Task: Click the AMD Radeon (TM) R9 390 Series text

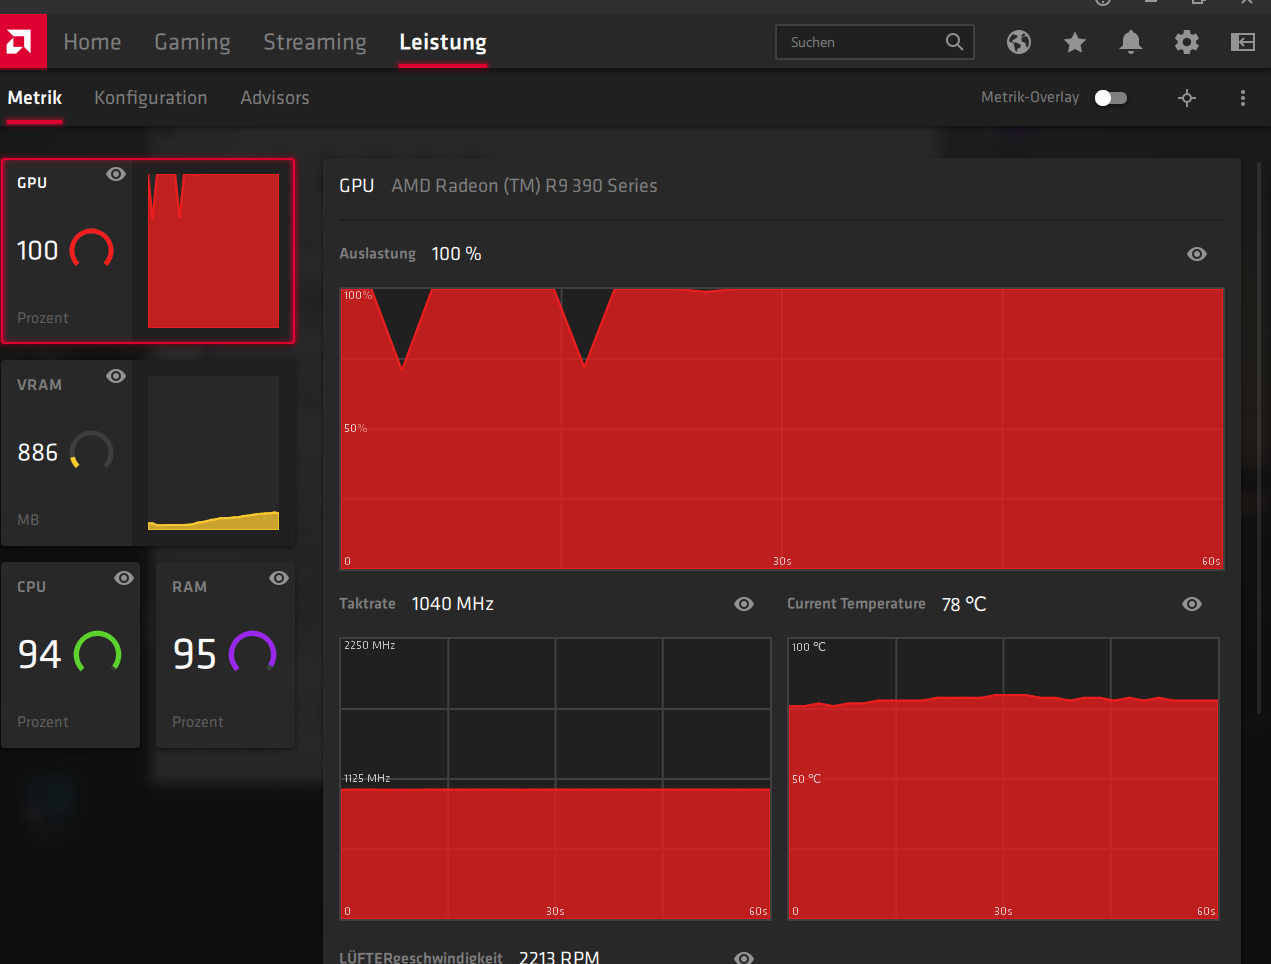Action: pyautogui.click(x=524, y=186)
